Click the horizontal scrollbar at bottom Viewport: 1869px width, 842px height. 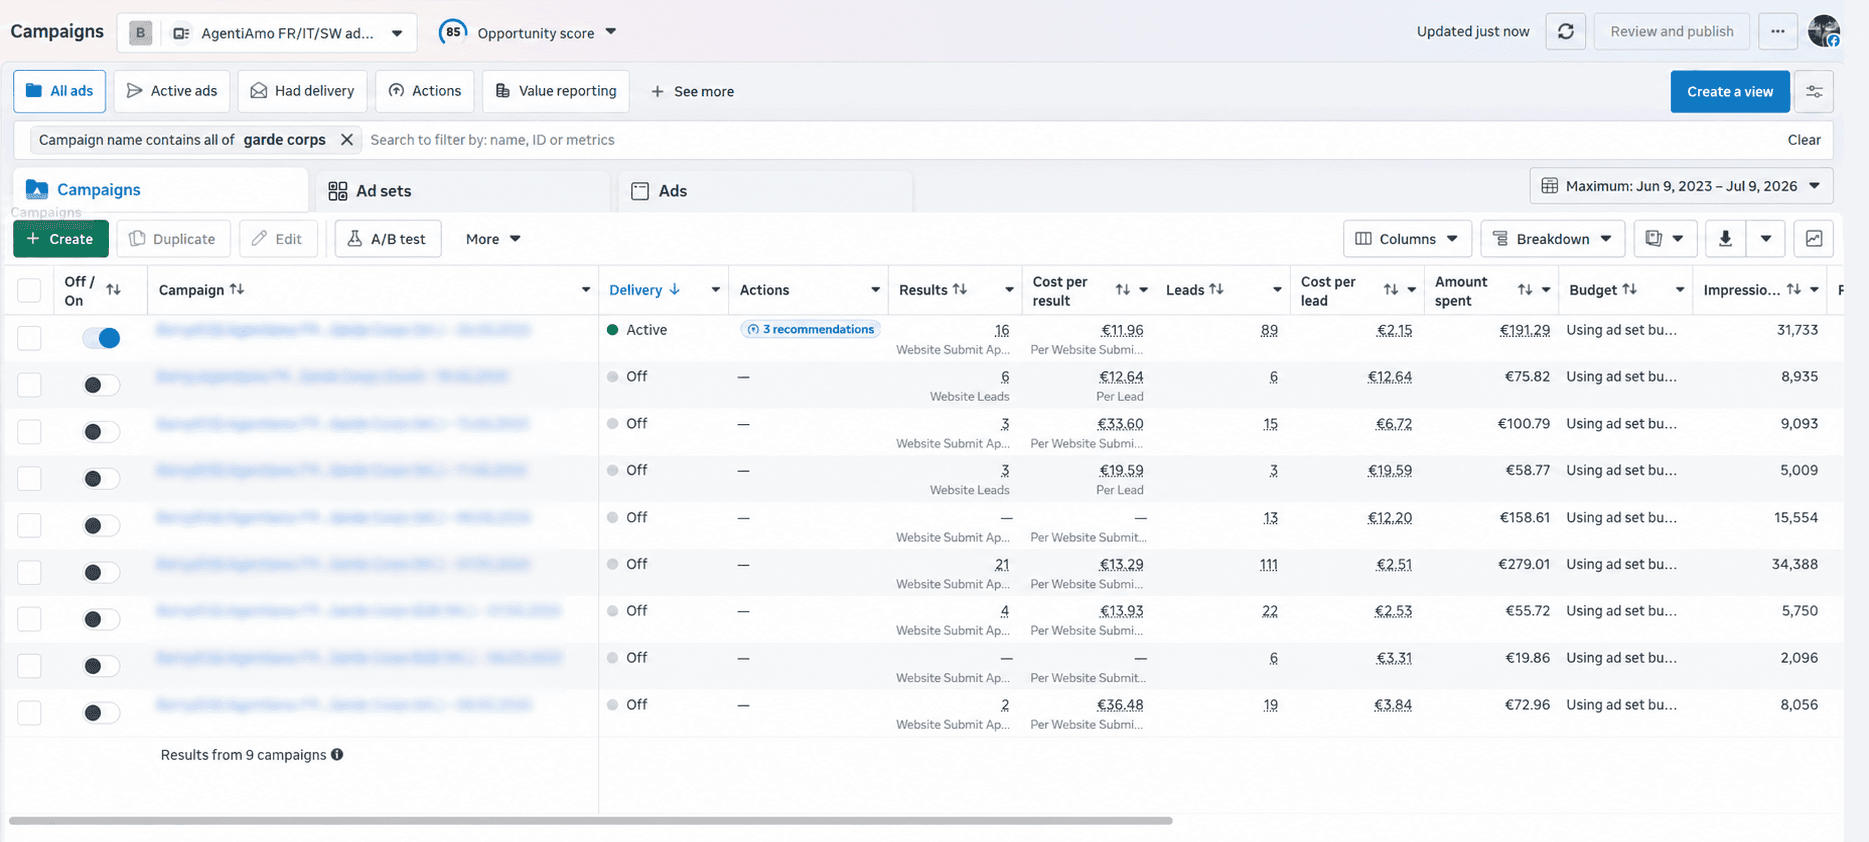(x=590, y=821)
